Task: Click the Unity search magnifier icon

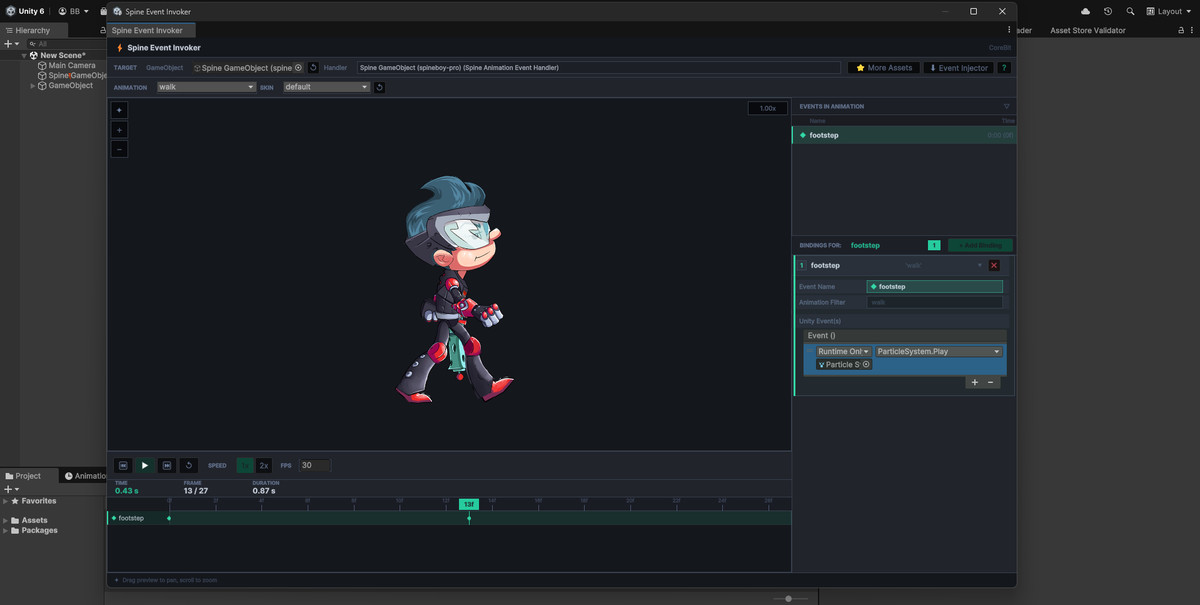Action: click(1130, 11)
